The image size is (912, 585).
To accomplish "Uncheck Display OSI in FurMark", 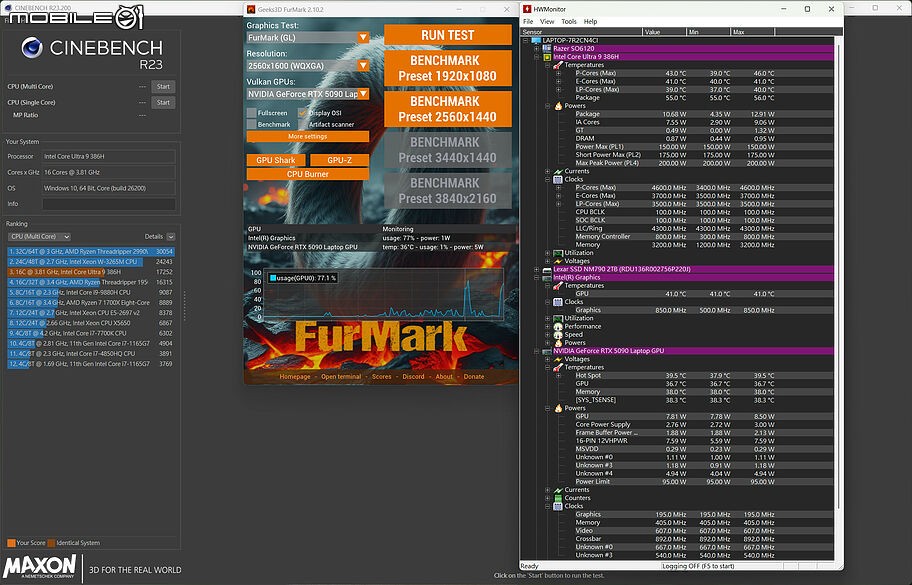I will tap(302, 113).
